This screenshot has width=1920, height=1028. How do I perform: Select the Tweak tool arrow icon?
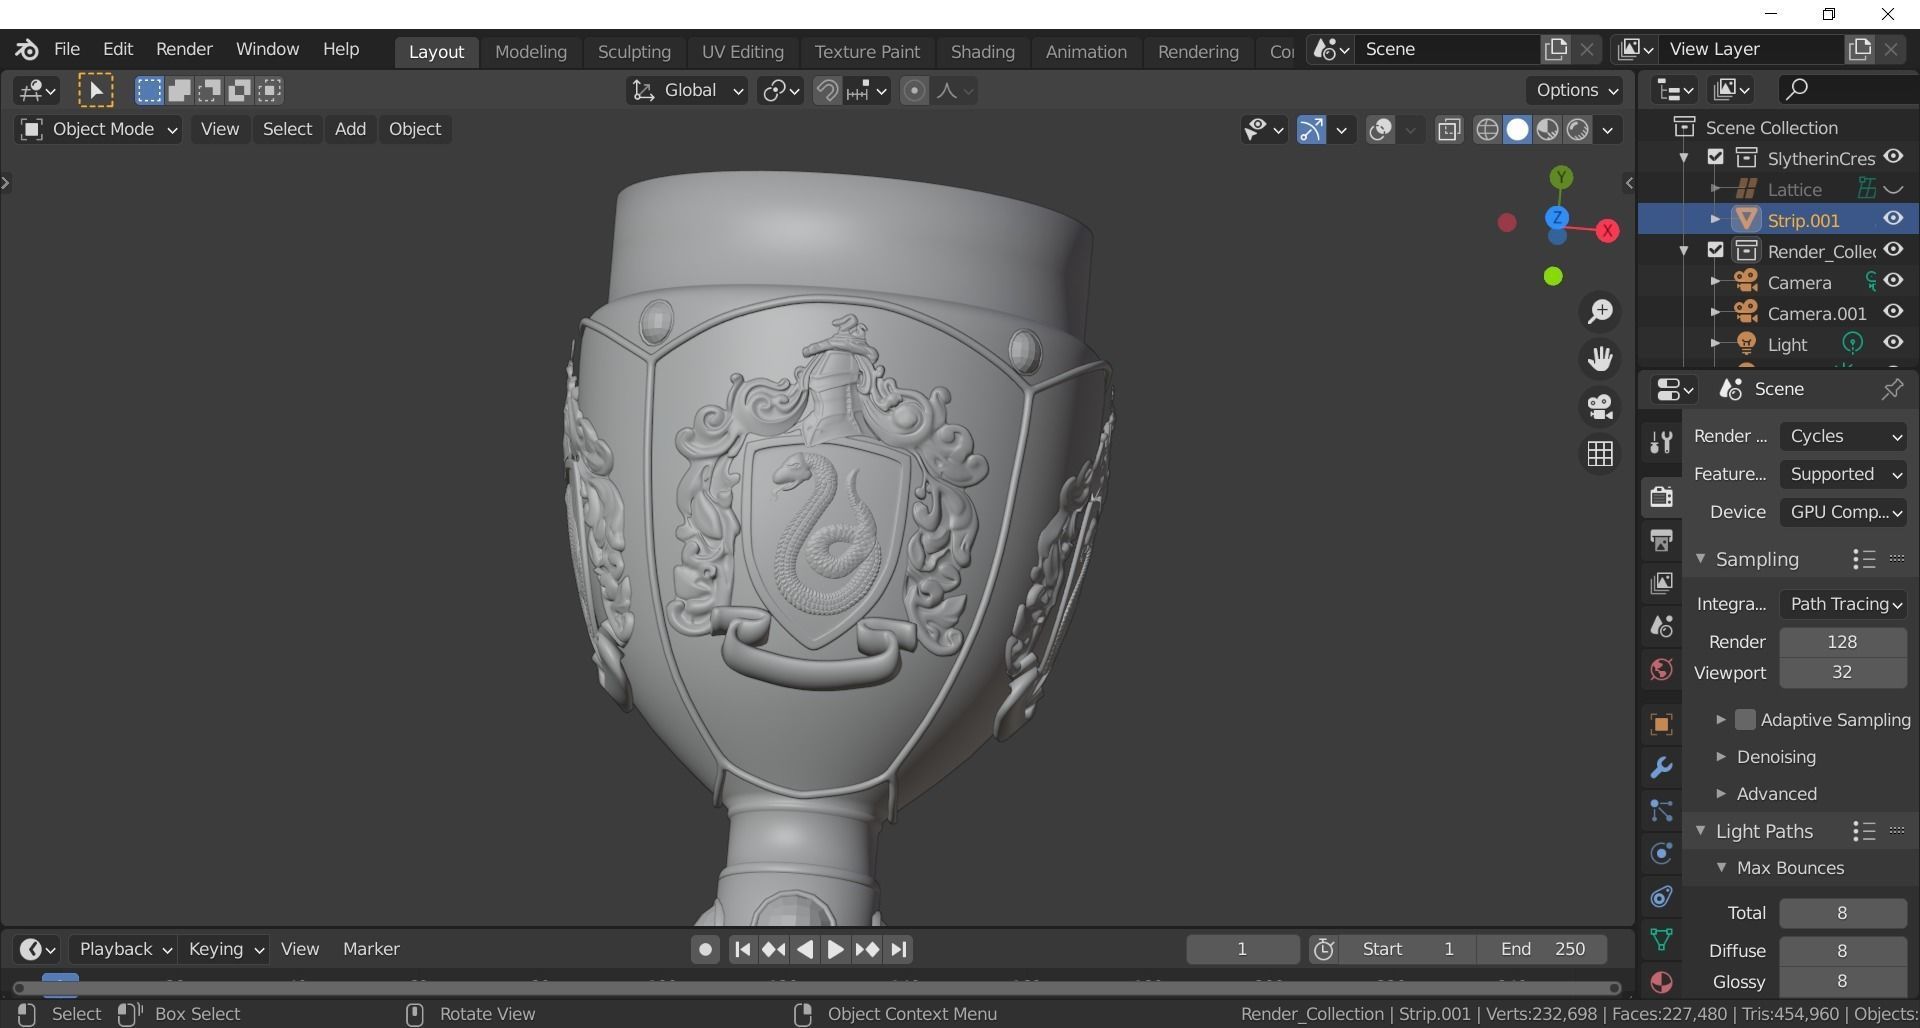click(96, 91)
